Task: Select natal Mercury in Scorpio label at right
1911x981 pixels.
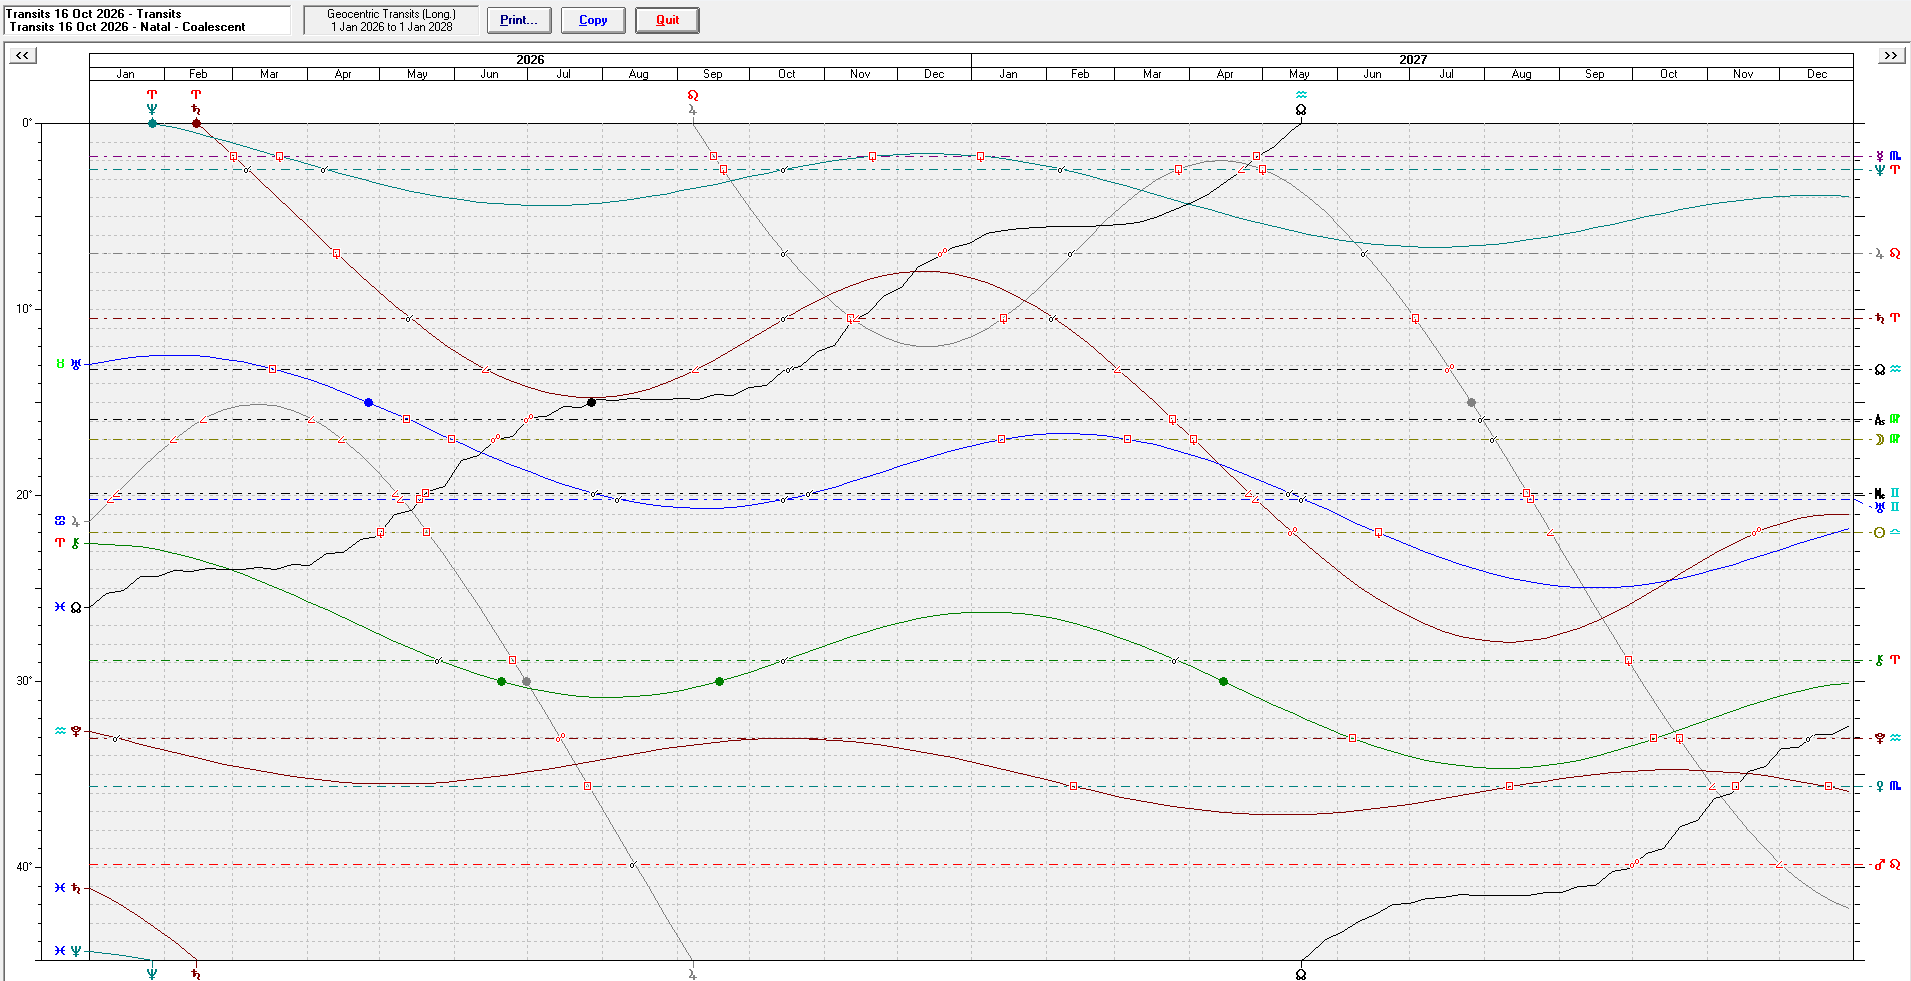Action: 1887,156
